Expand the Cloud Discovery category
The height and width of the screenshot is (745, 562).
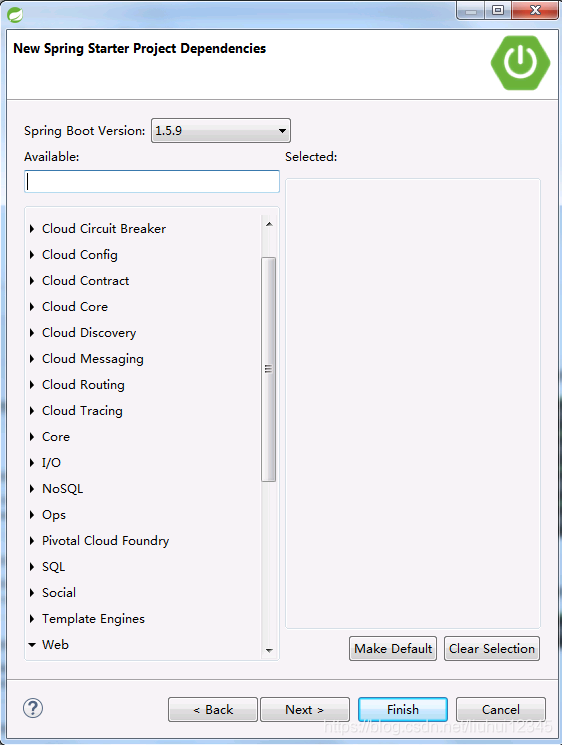pyautogui.click(x=32, y=333)
